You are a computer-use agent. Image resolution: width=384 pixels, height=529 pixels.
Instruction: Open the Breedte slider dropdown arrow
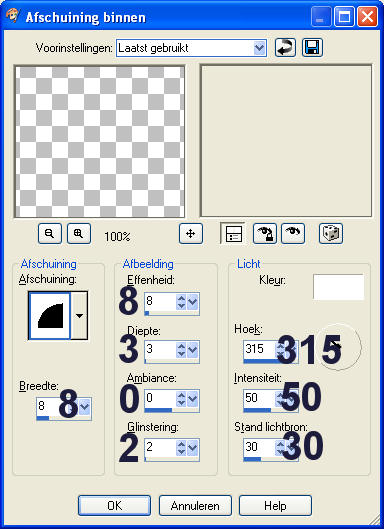pyautogui.click(x=84, y=406)
